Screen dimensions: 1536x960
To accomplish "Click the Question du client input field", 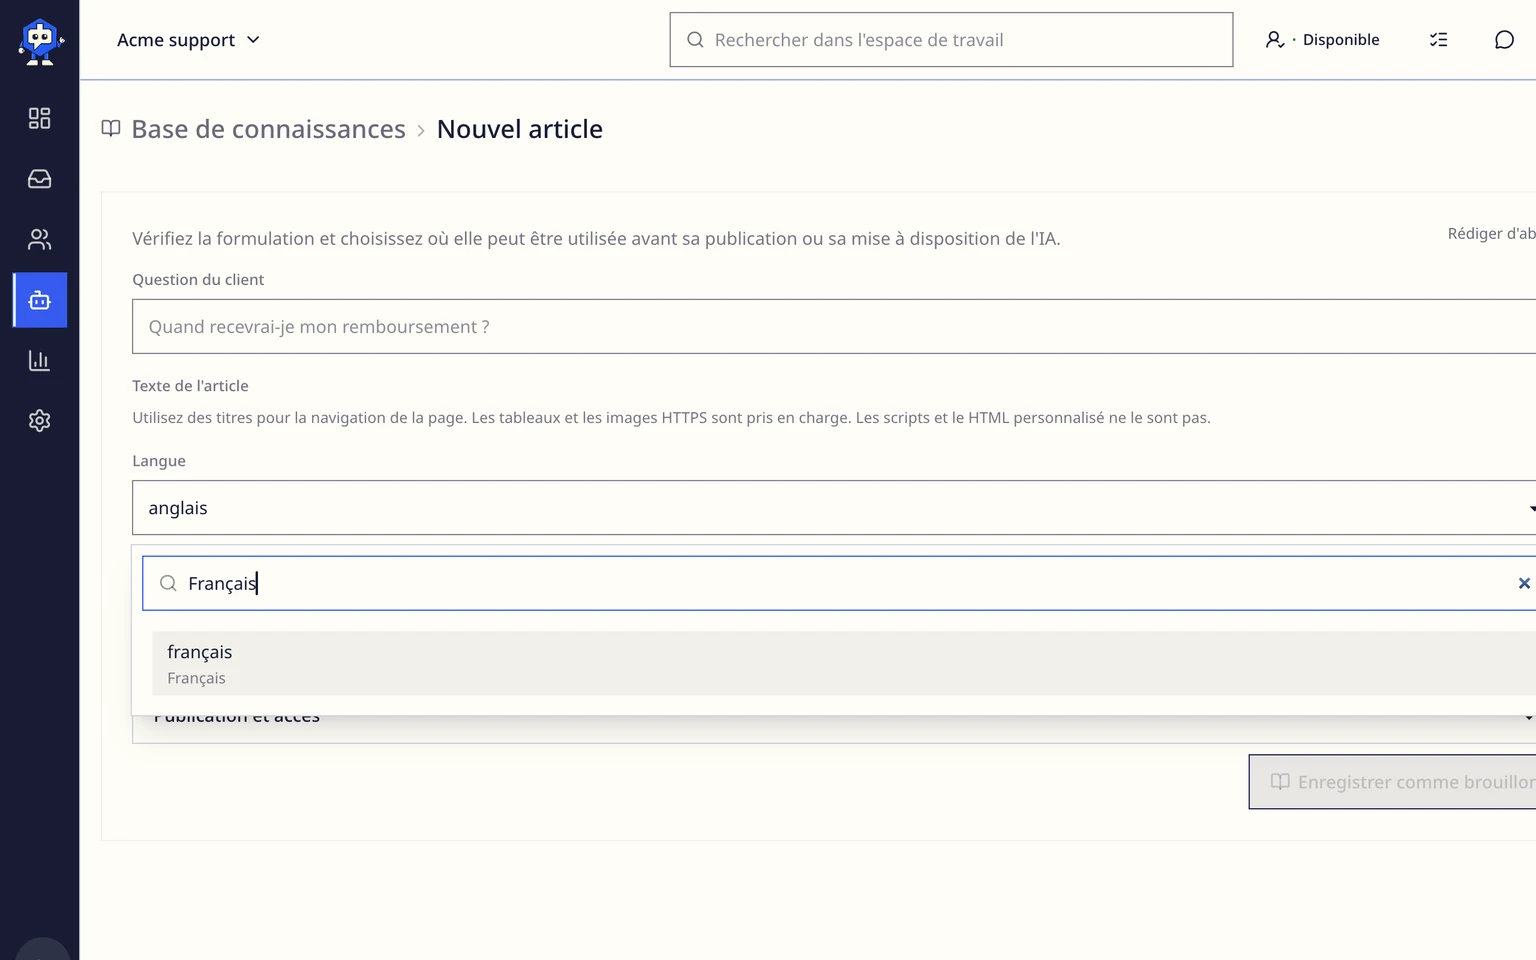I will pos(834,327).
